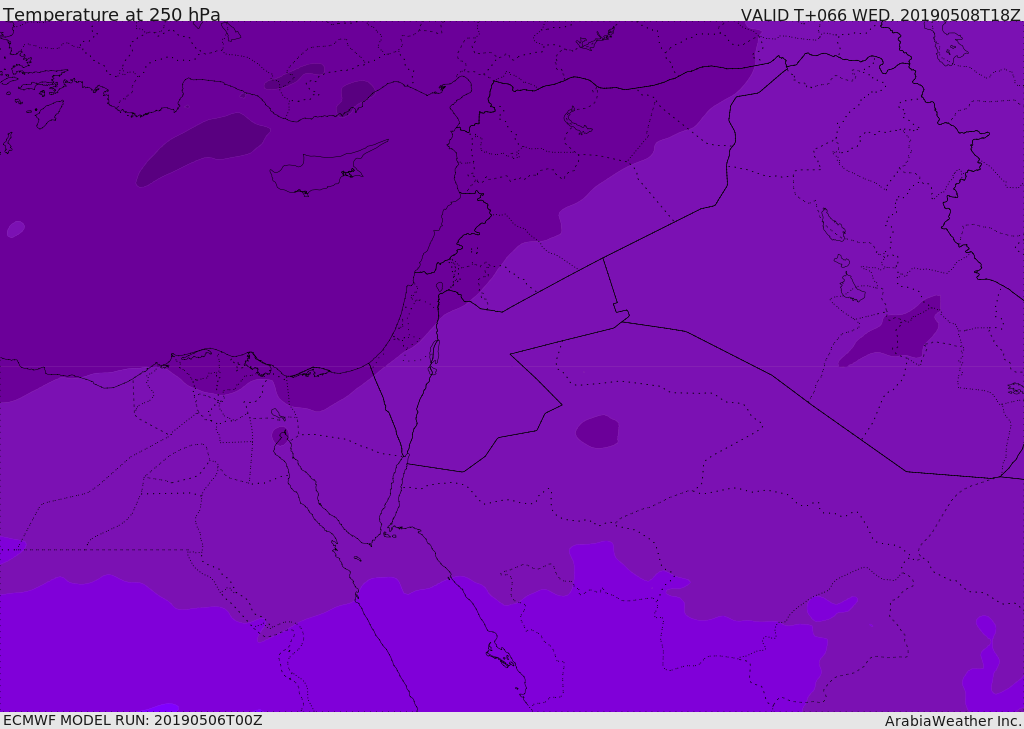The height and width of the screenshot is (729, 1024).
Task: Click the "ECMWF MODEL RUN: 20190506T00Z" text
Action: [132, 720]
